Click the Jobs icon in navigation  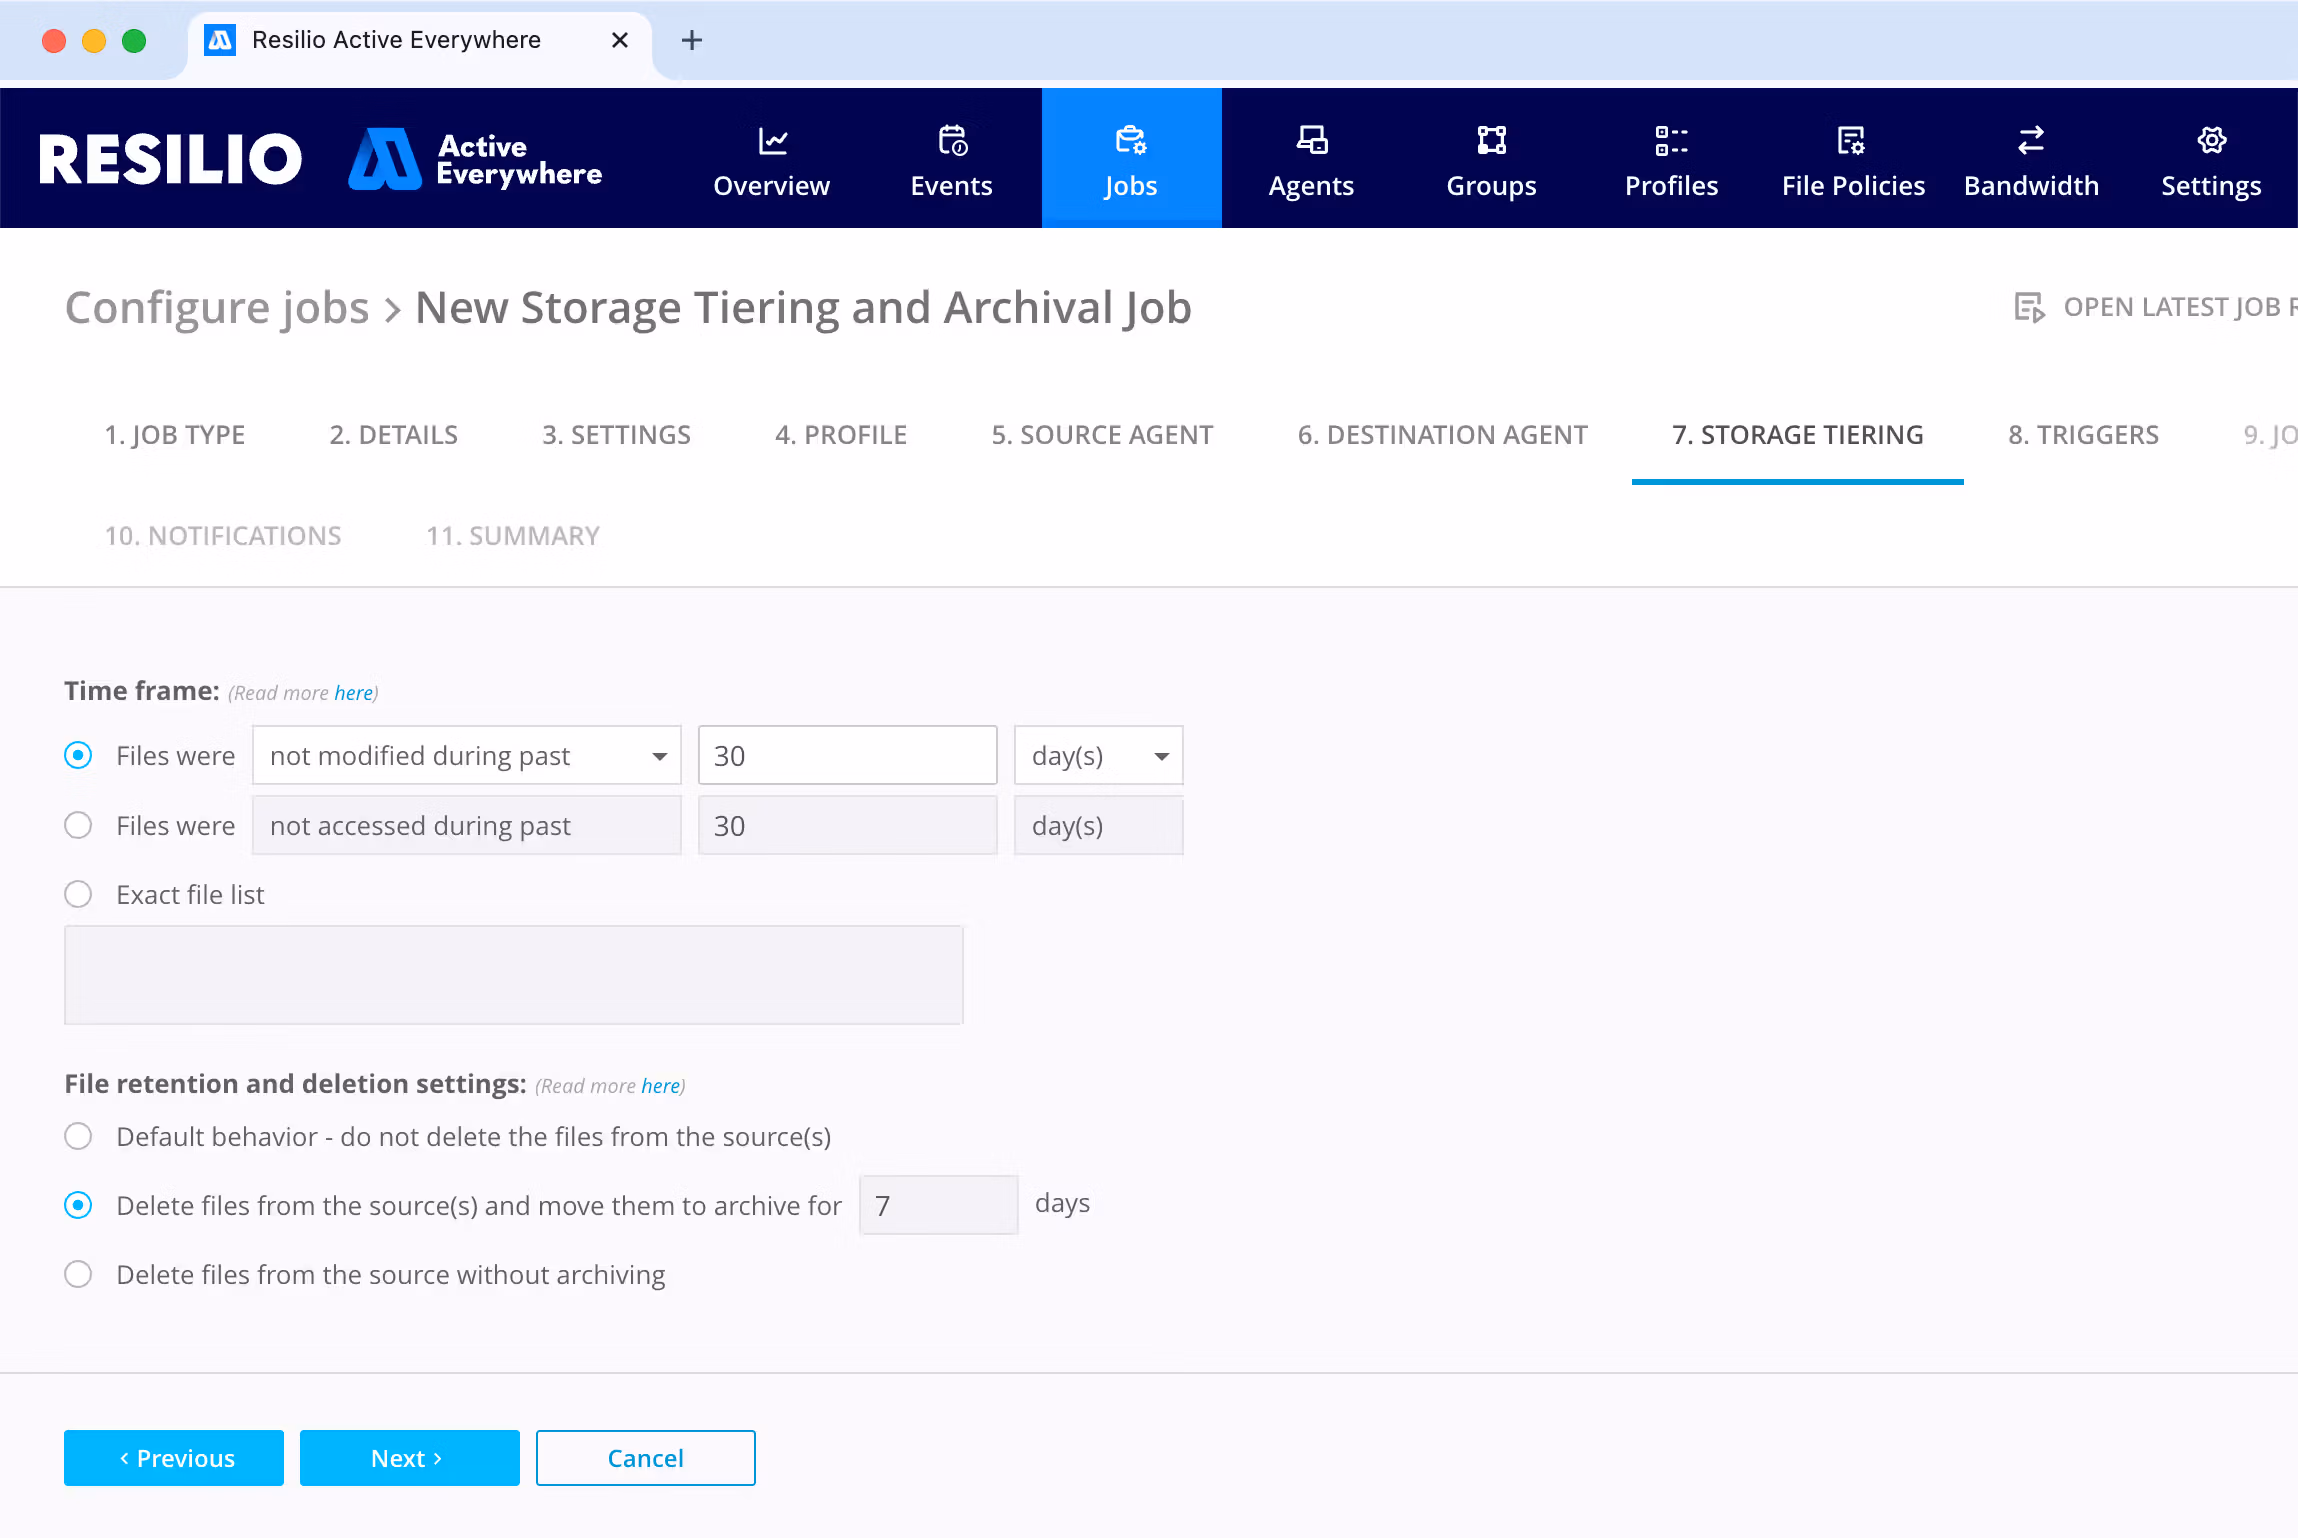1131,142
